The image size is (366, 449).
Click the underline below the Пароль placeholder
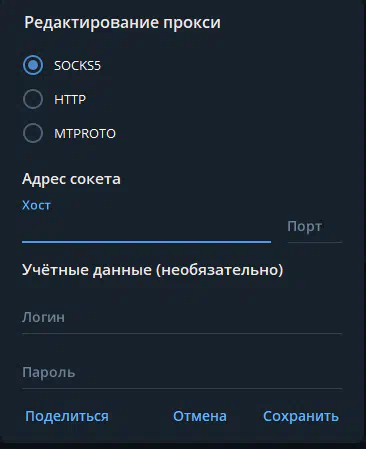(182, 388)
